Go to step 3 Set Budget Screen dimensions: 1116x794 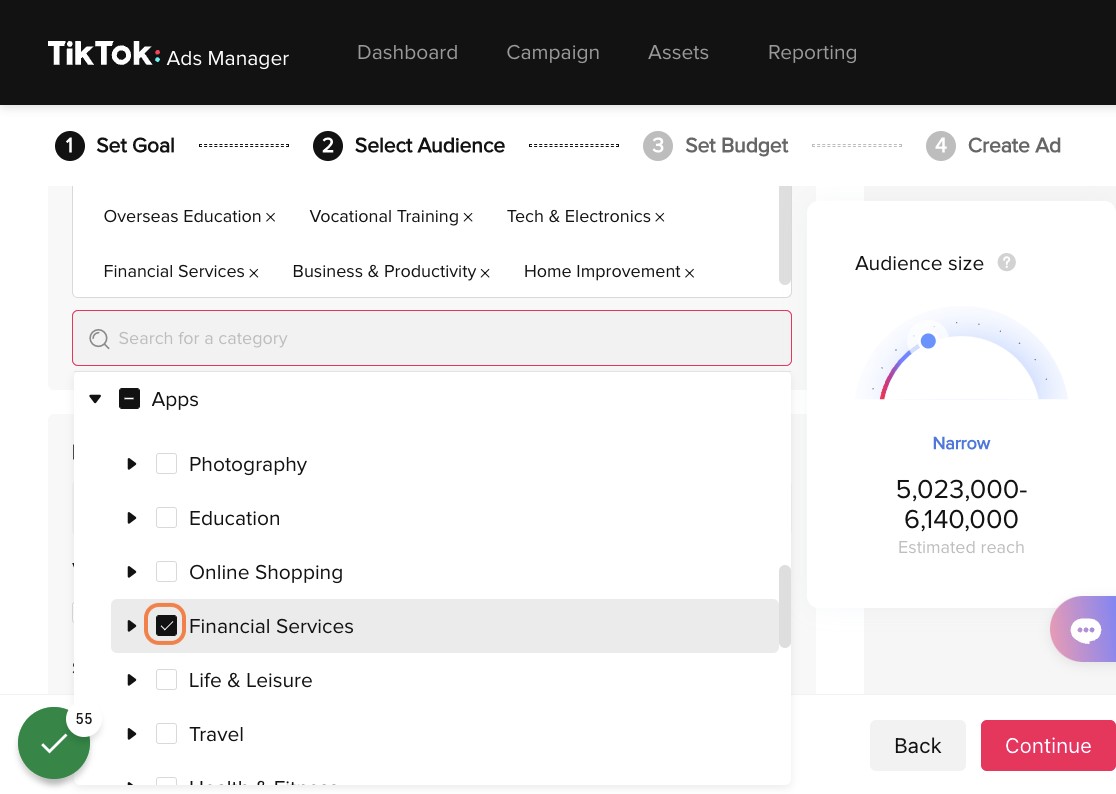point(715,146)
